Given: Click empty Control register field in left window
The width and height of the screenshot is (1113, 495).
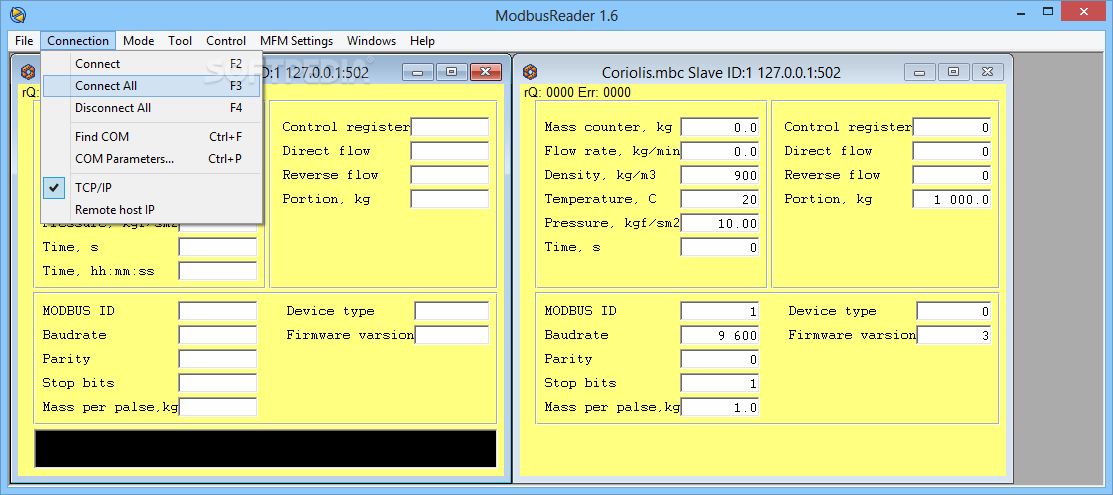Looking at the screenshot, I should click(x=450, y=127).
